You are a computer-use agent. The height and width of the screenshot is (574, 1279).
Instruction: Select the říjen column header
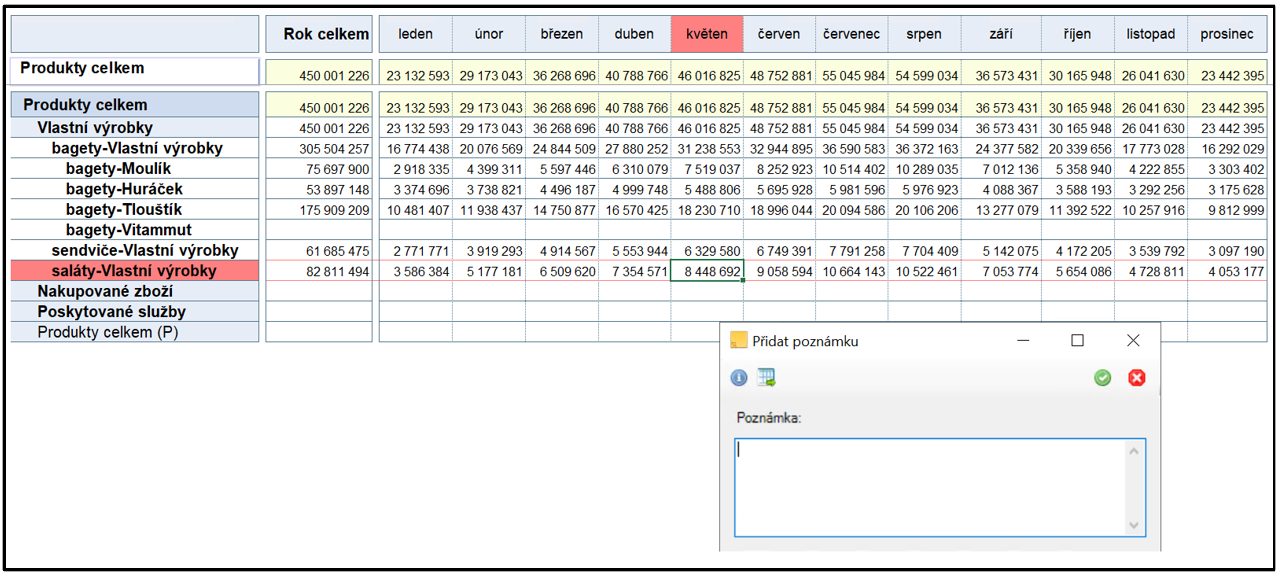click(x=1078, y=34)
